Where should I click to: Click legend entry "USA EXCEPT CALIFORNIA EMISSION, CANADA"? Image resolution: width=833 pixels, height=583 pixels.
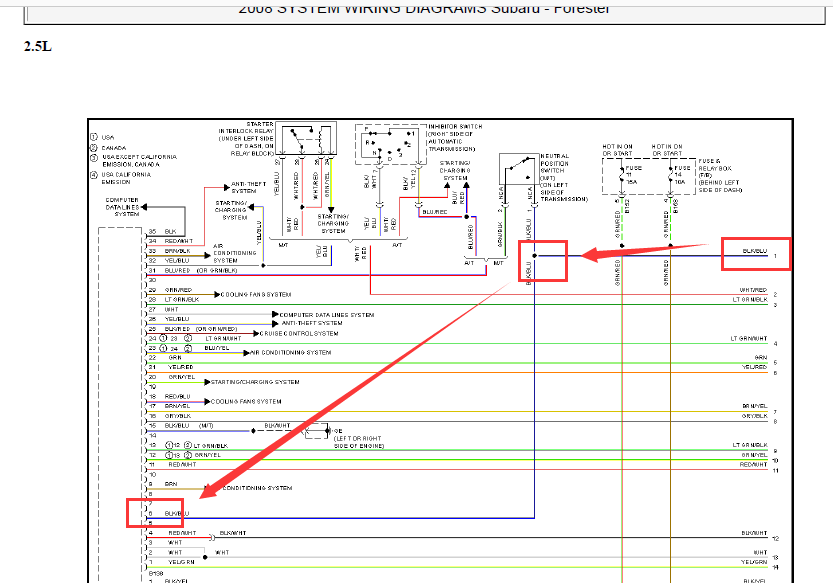(134, 160)
